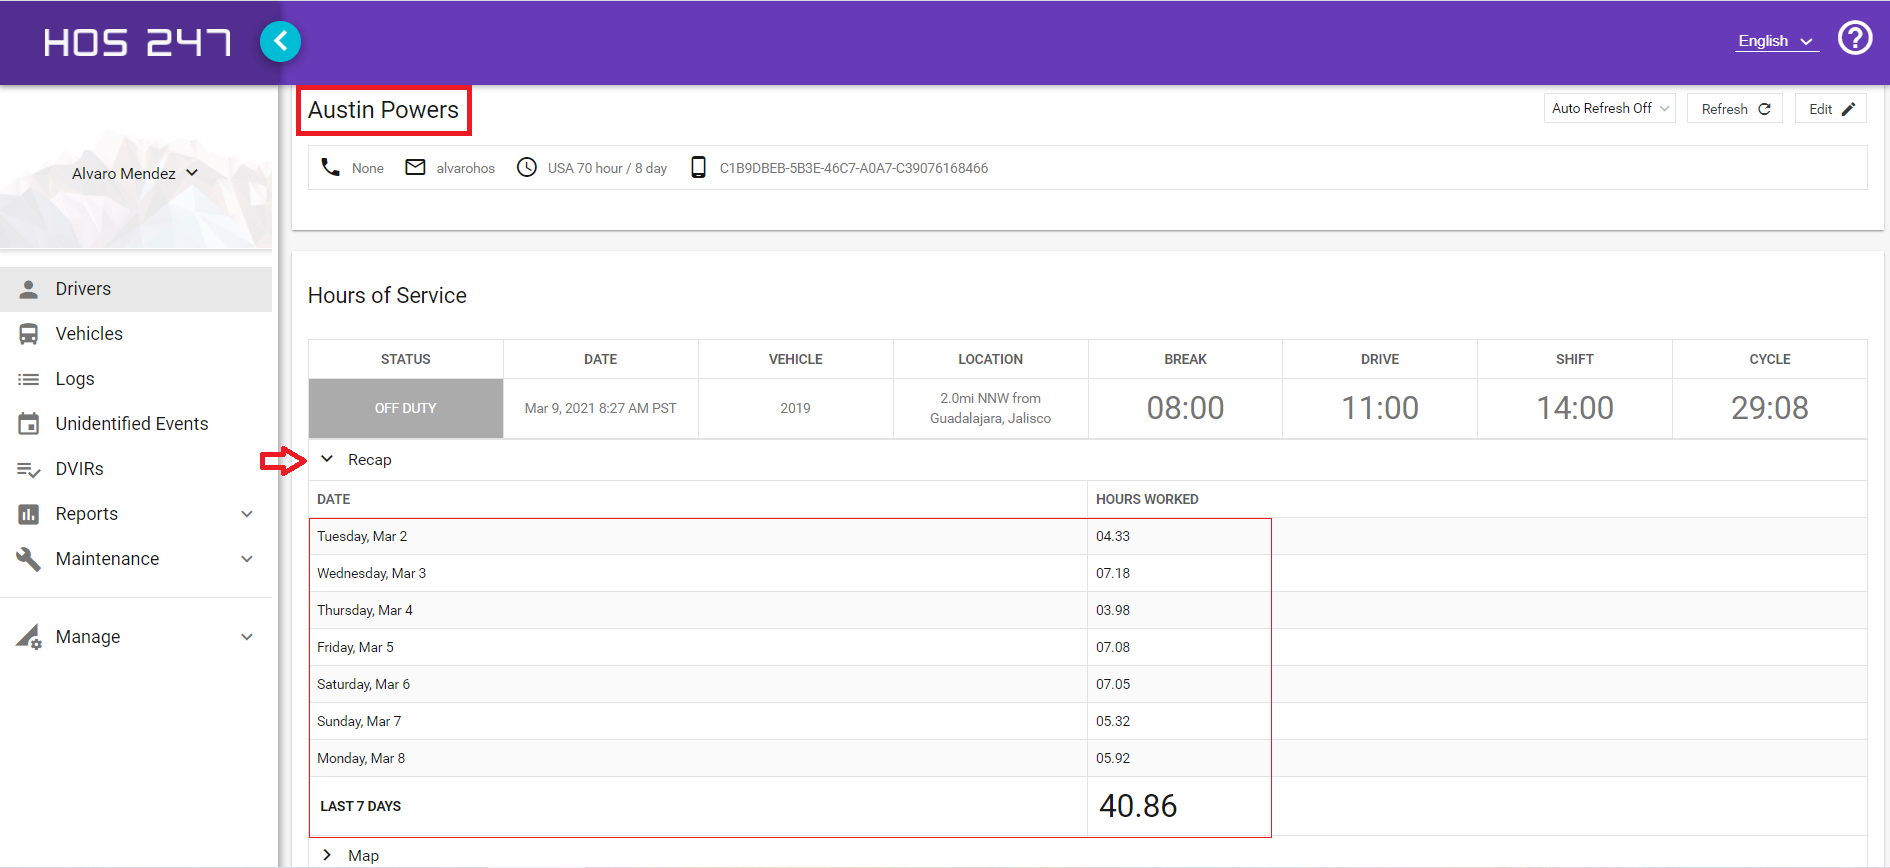Click the Logs list icon

tap(29, 379)
